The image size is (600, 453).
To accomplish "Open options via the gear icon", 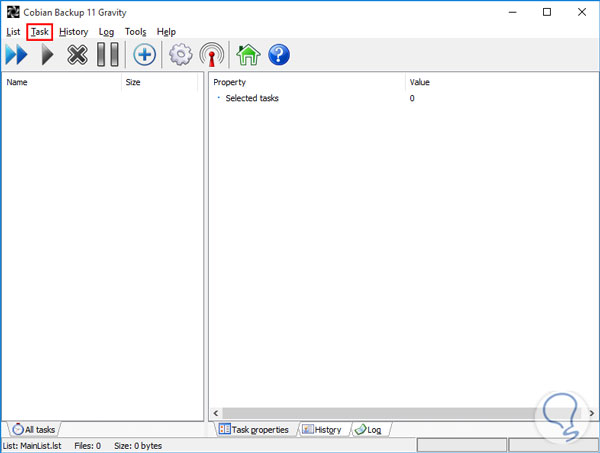I will coord(181,55).
